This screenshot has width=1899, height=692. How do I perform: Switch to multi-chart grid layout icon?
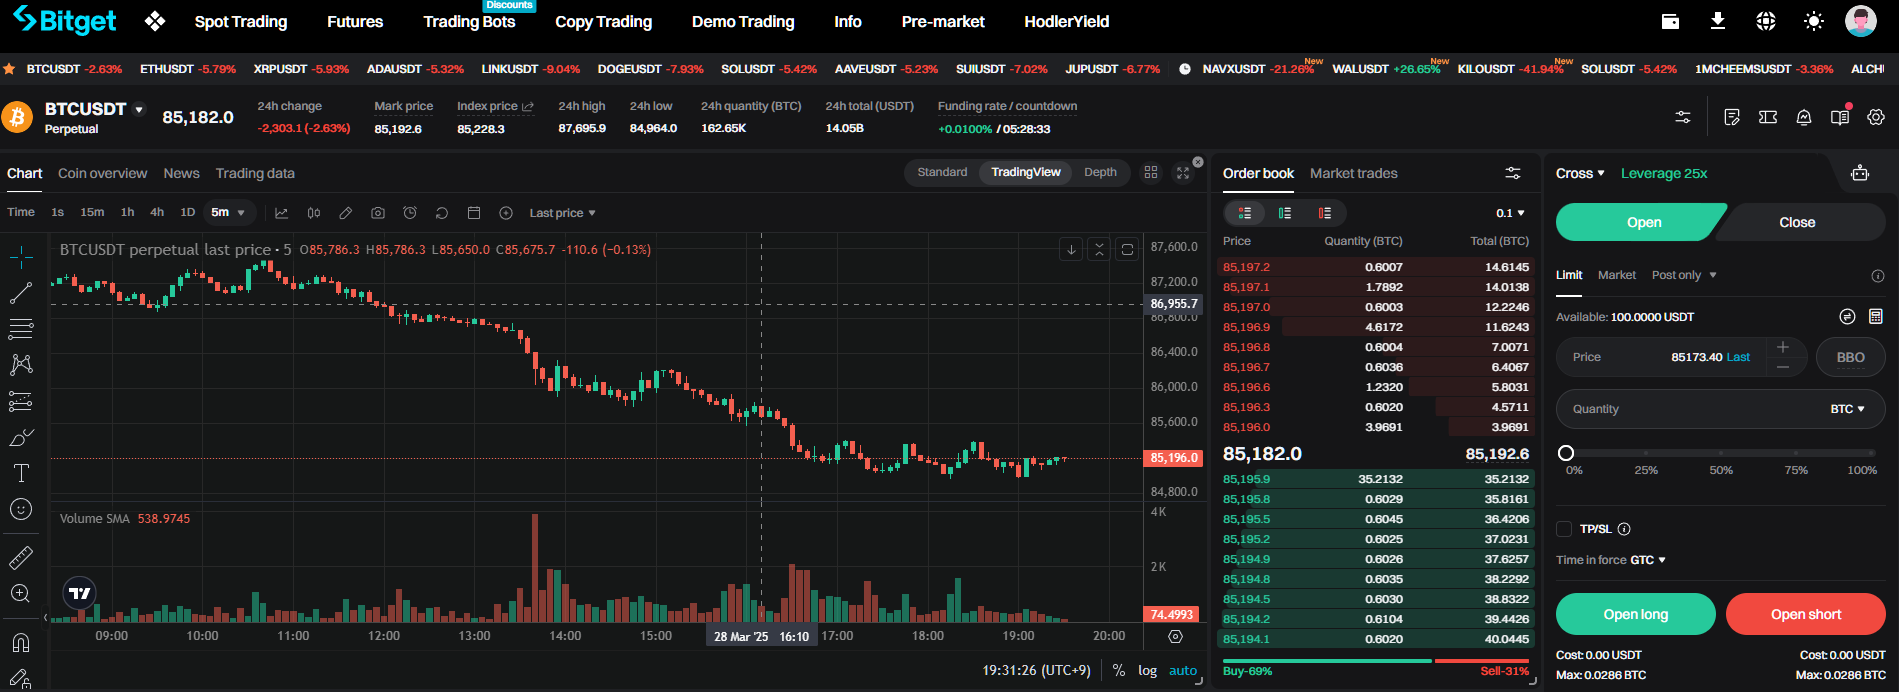click(x=1151, y=172)
